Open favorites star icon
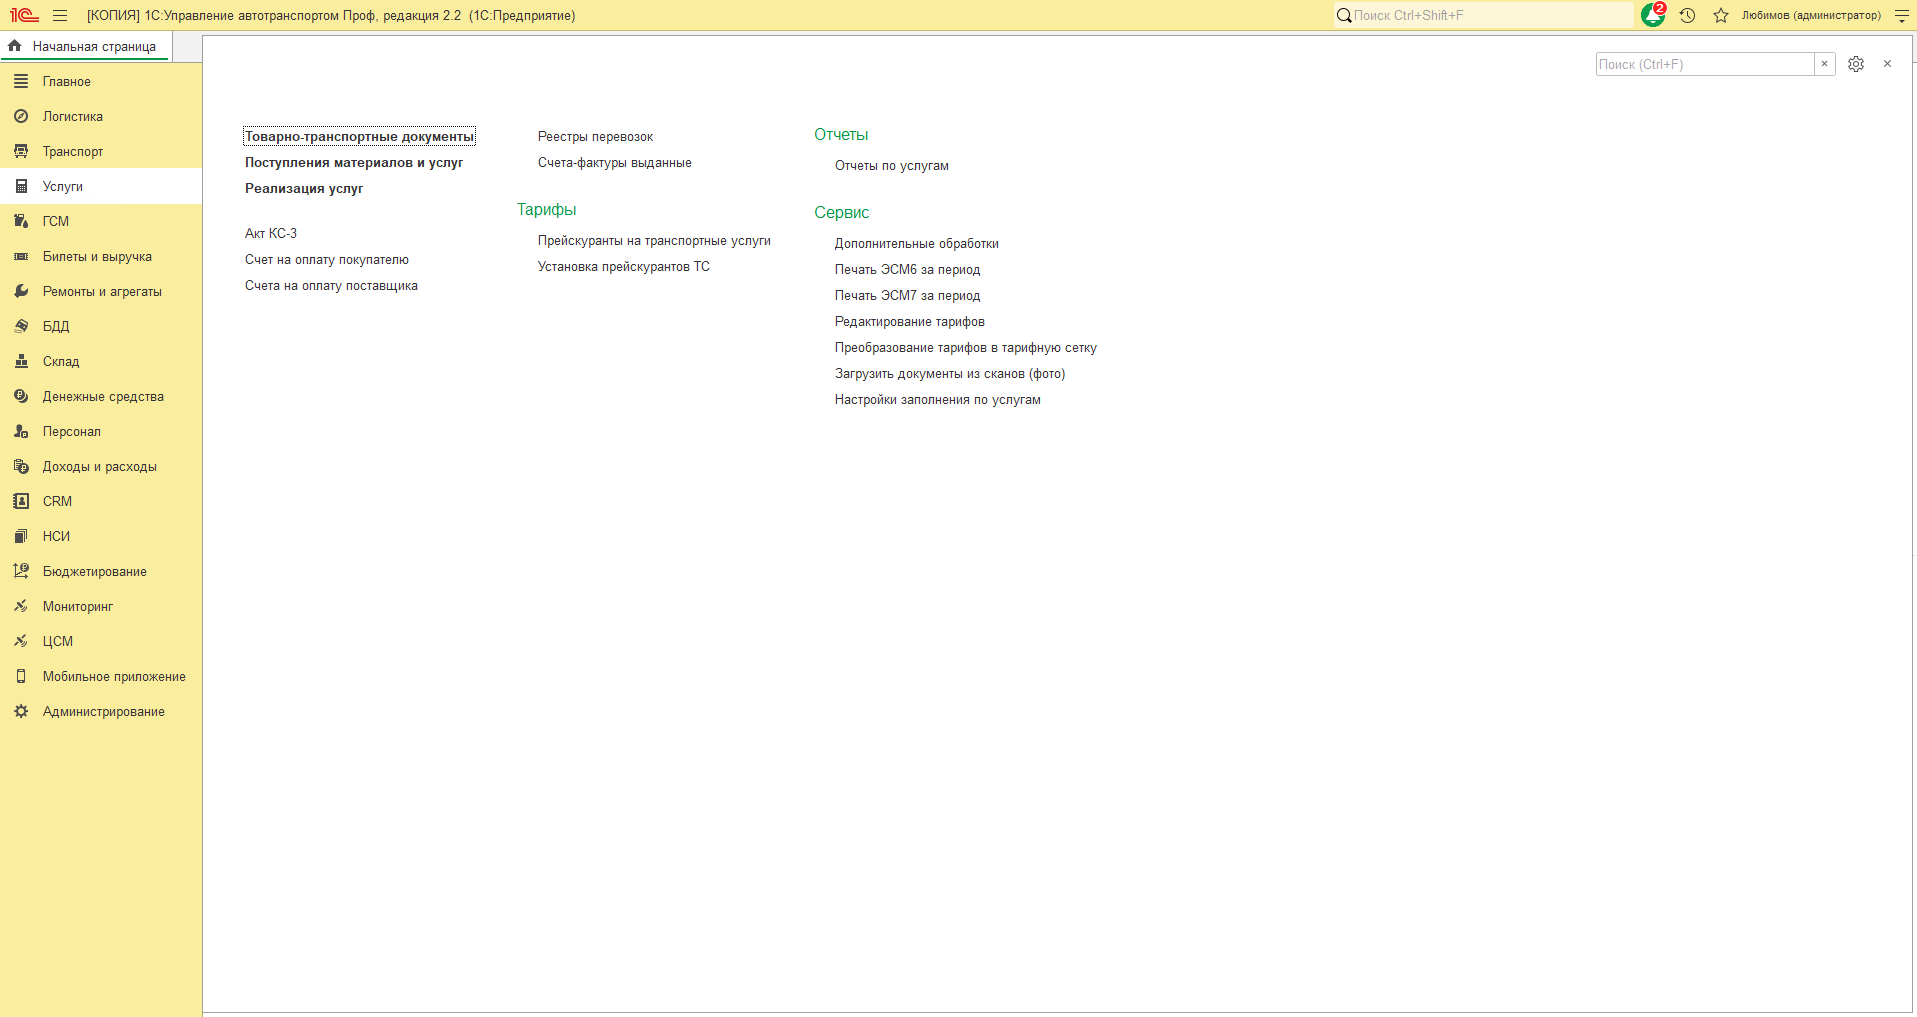 (1720, 15)
